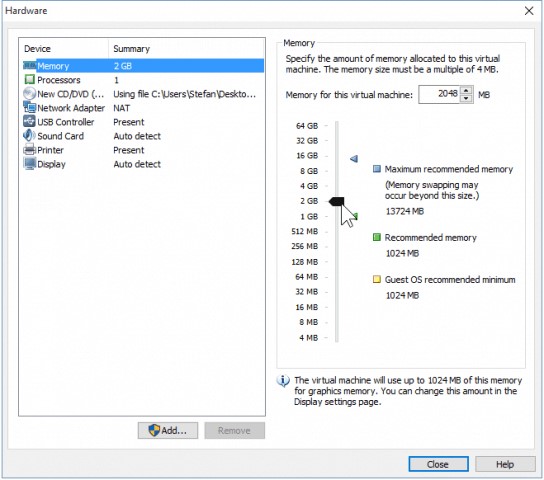544x480 pixels.
Task: Click Present summary for Printer
Action: pyautogui.click(x=129, y=150)
